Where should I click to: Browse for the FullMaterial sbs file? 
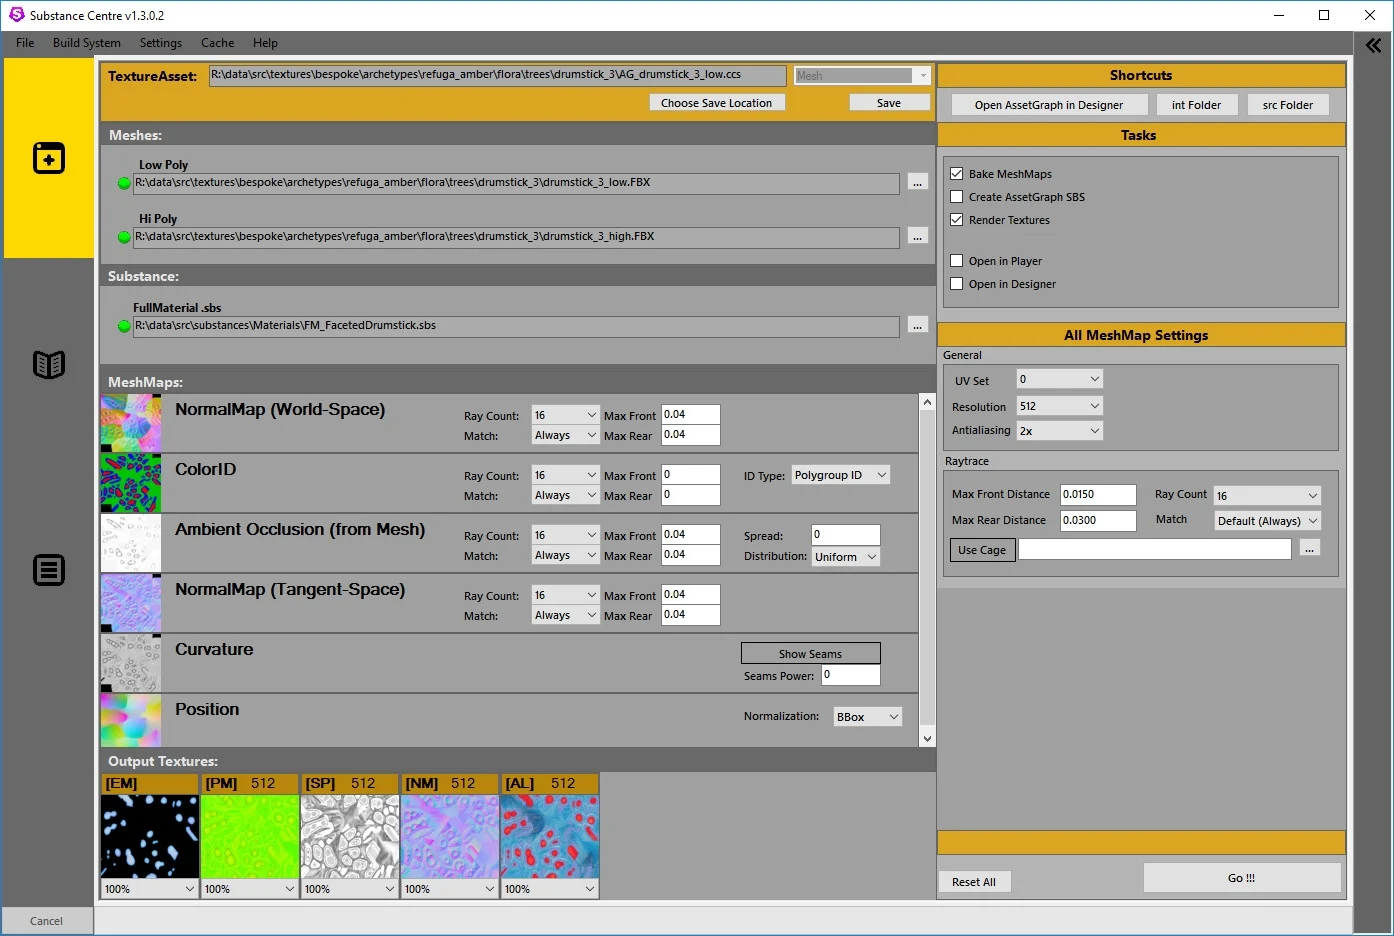coord(917,325)
